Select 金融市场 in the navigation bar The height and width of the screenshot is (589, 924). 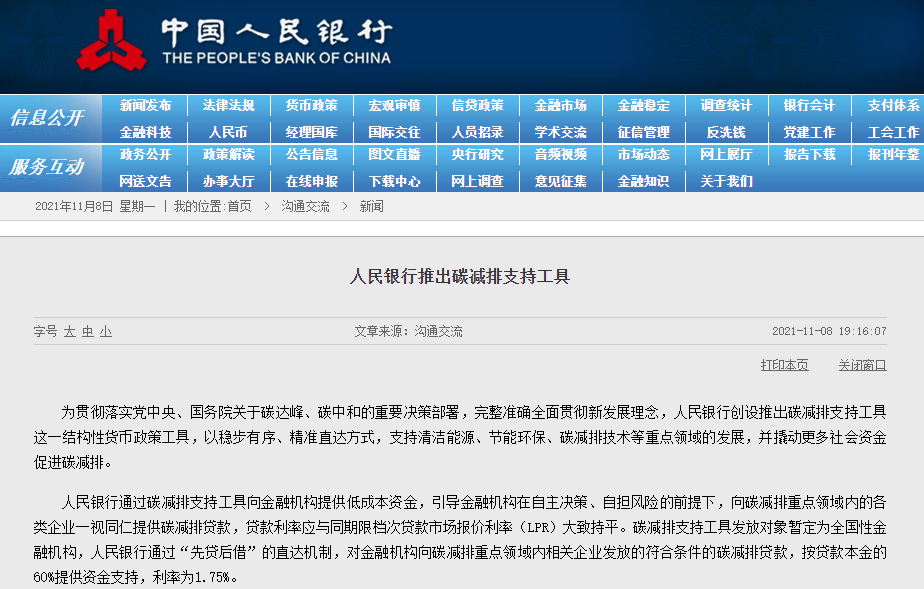click(x=560, y=105)
